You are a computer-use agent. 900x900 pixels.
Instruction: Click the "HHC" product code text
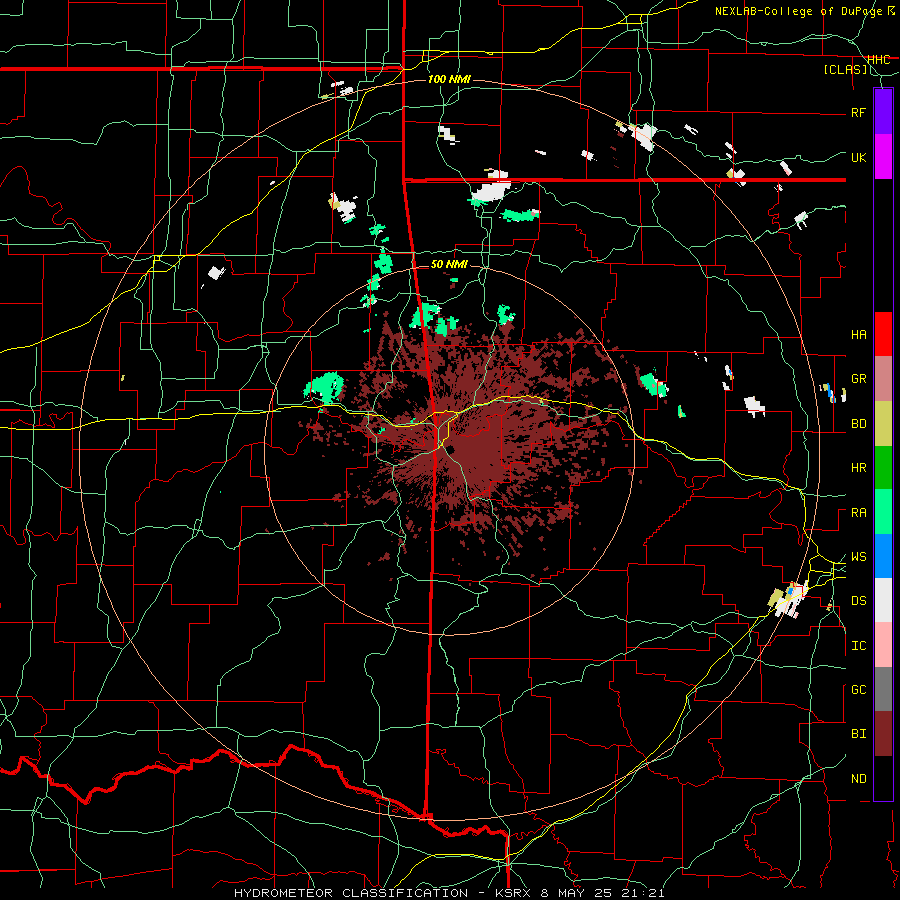[x=878, y=60]
